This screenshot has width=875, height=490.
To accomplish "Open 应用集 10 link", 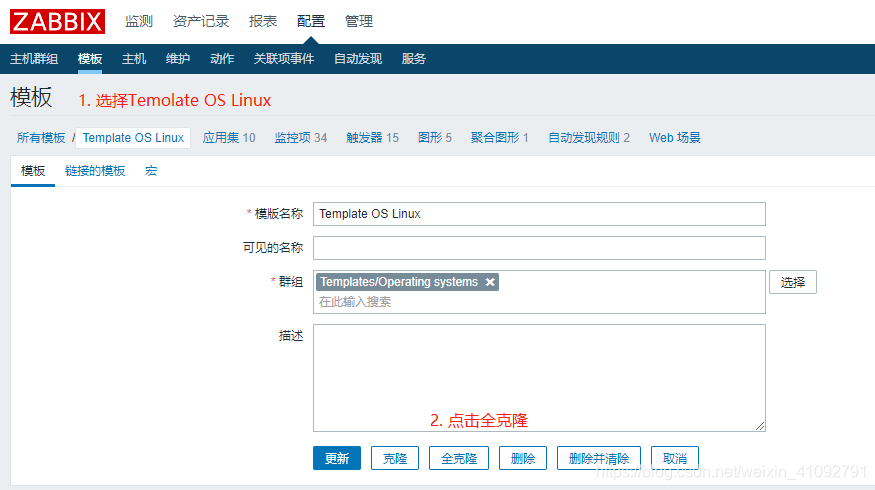I will tap(229, 138).
